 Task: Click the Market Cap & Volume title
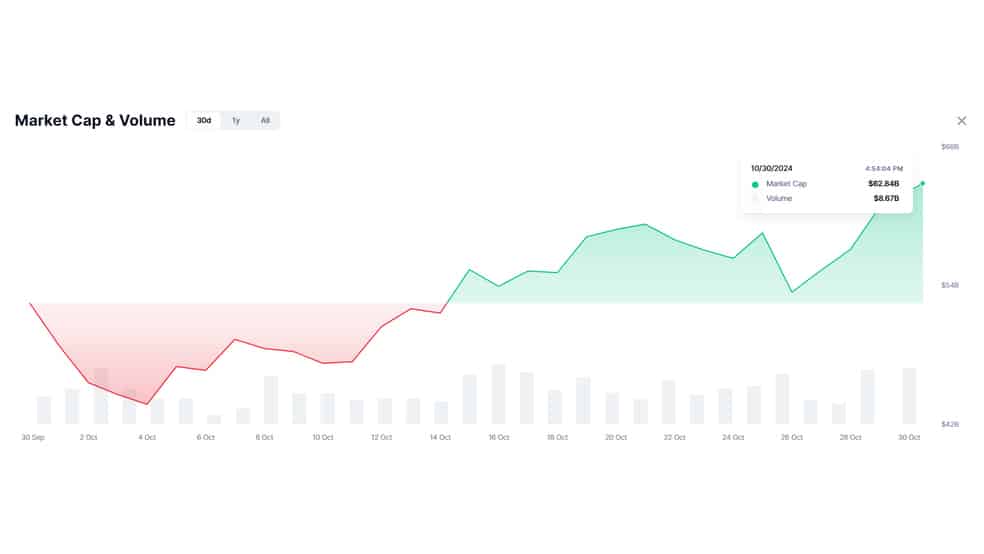coord(95,120)
